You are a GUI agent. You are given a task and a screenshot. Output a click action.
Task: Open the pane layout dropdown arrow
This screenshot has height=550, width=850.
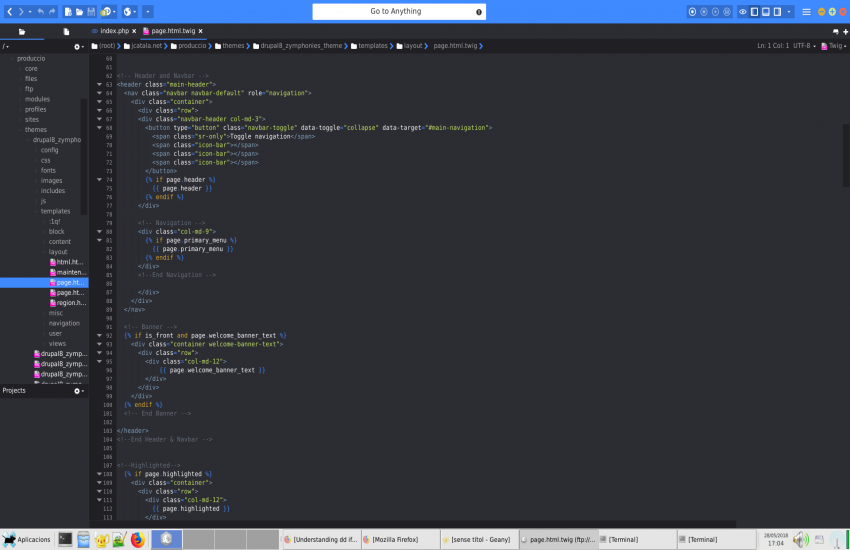[x=789, y=12]
